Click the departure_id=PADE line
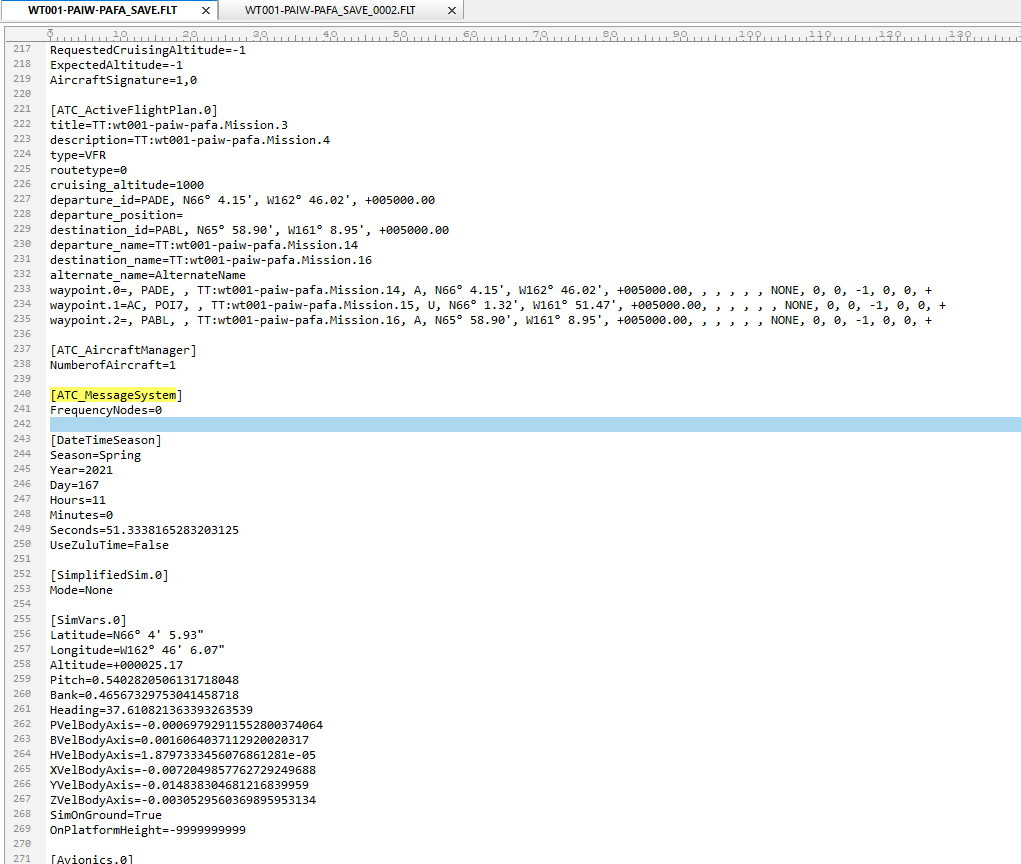The image size is (1021, 864). click(242, 200)
